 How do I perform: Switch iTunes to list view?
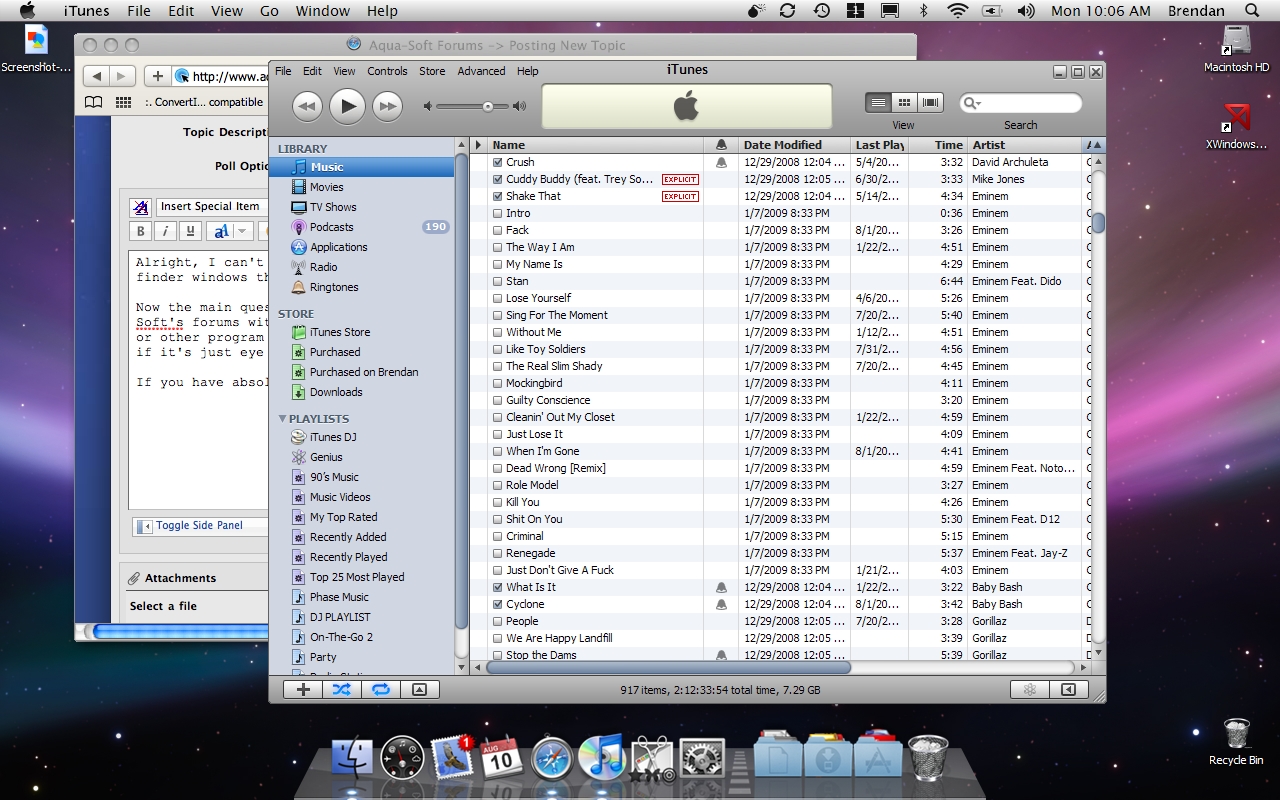click(878, 102)
